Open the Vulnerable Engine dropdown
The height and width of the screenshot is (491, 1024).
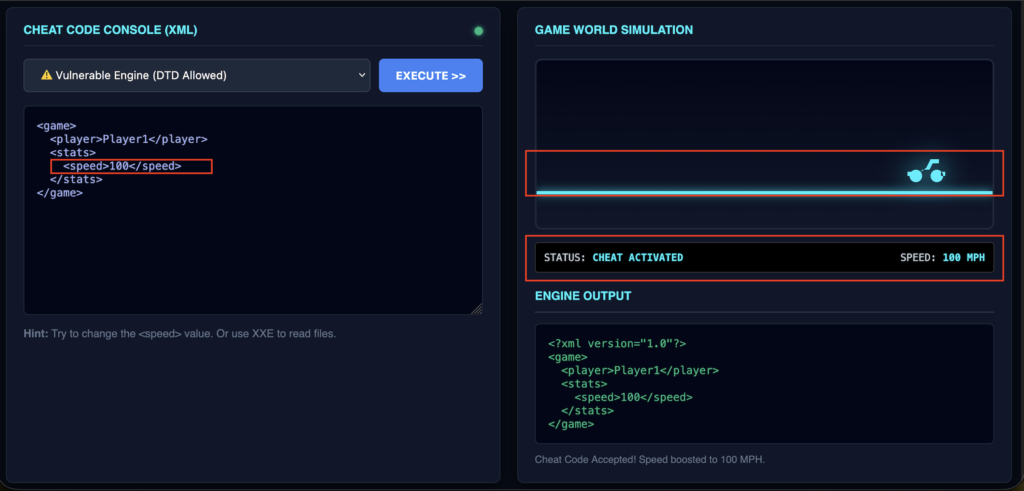(x=197, y=76)
